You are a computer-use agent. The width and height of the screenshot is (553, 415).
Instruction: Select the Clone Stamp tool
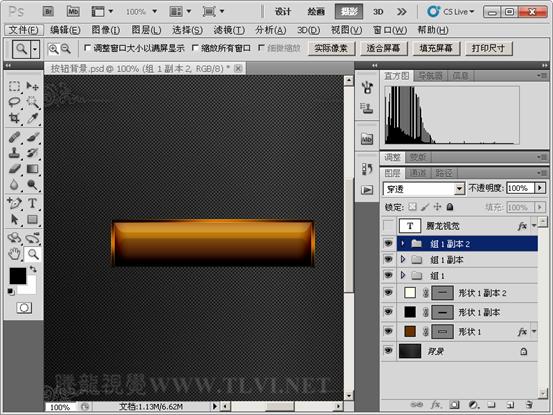[14, 153]
